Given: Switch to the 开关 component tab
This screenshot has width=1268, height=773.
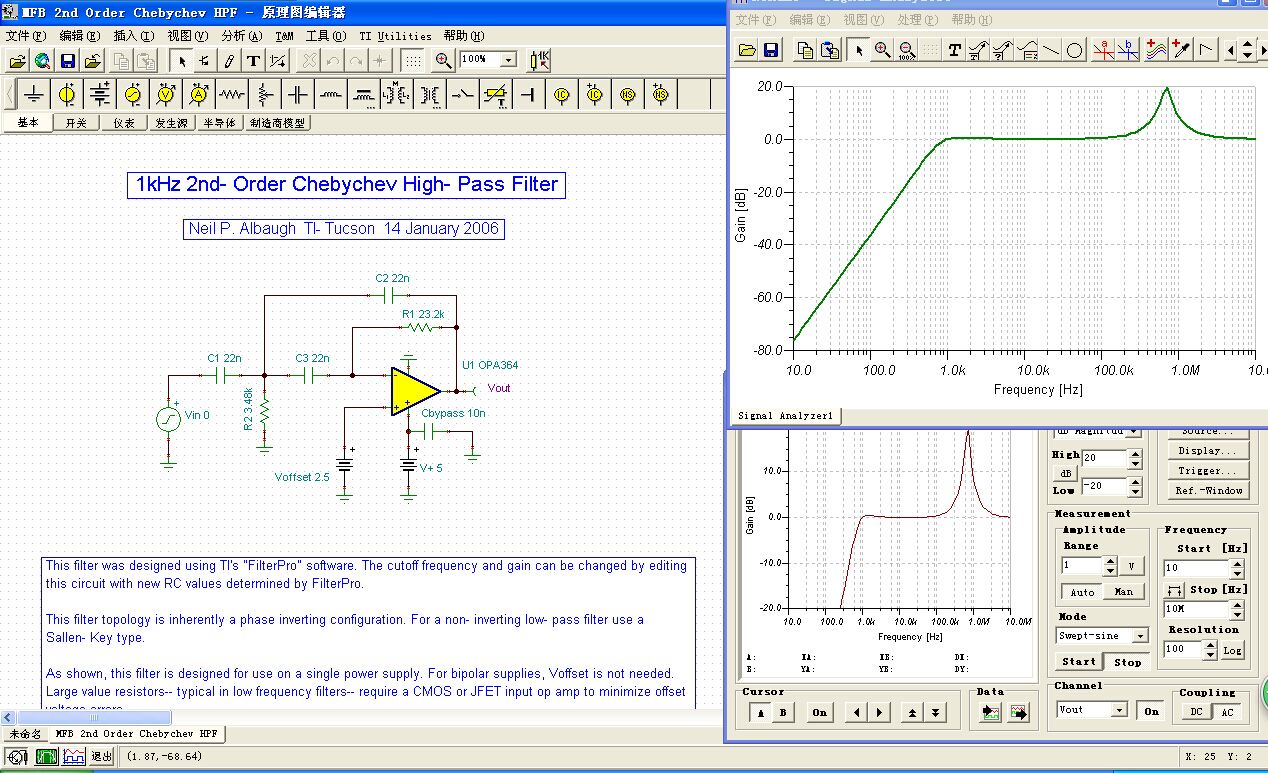Looking at the screenshot, I should tap(76, 123).
